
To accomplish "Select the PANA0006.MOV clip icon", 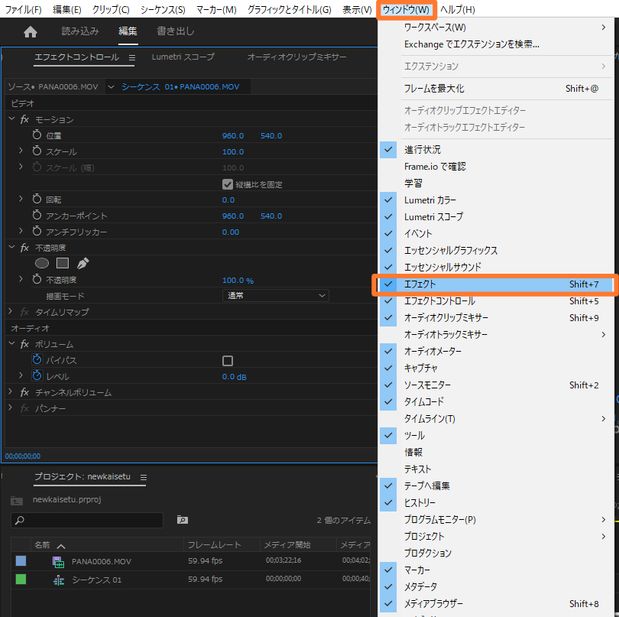I will (x=58, y=561).
